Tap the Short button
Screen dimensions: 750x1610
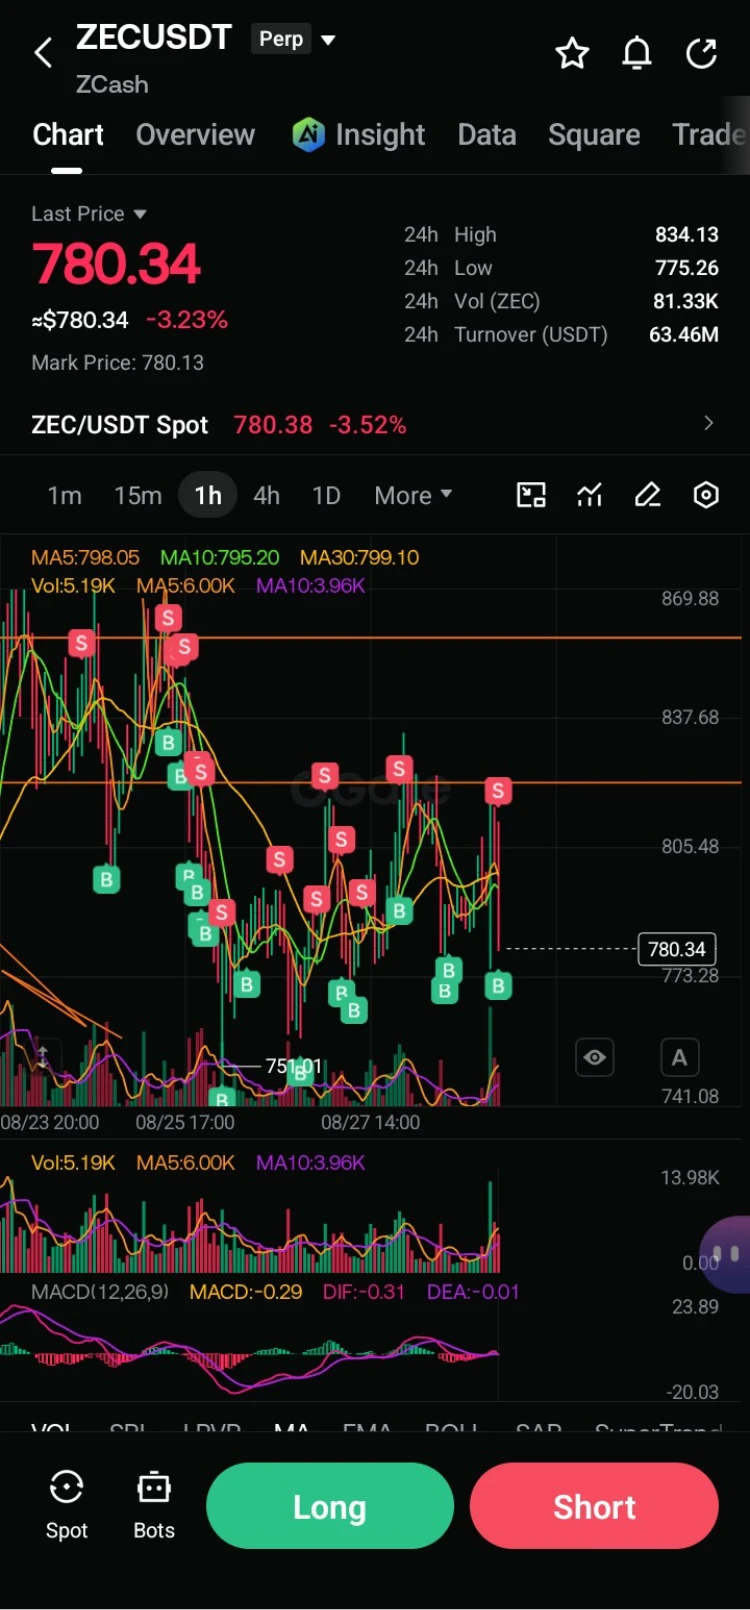[594, 1506]
